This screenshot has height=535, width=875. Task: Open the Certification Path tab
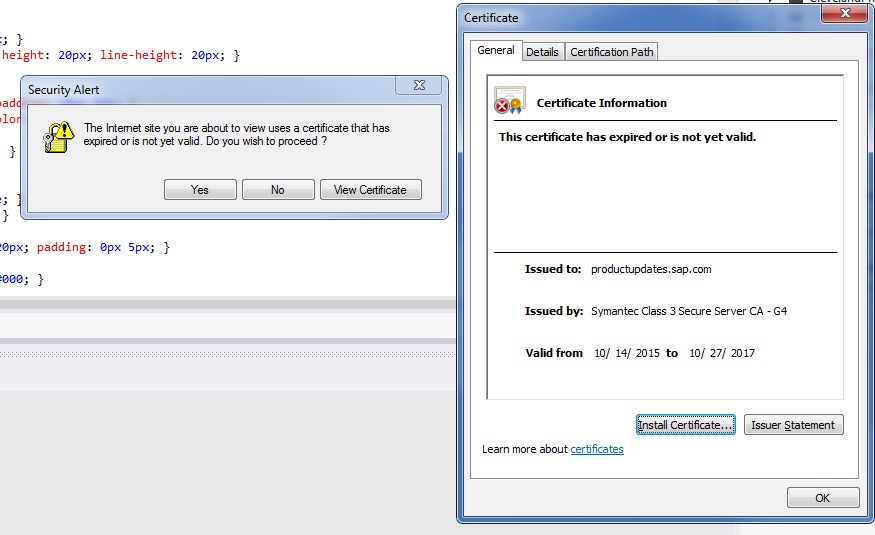point(612,52)
